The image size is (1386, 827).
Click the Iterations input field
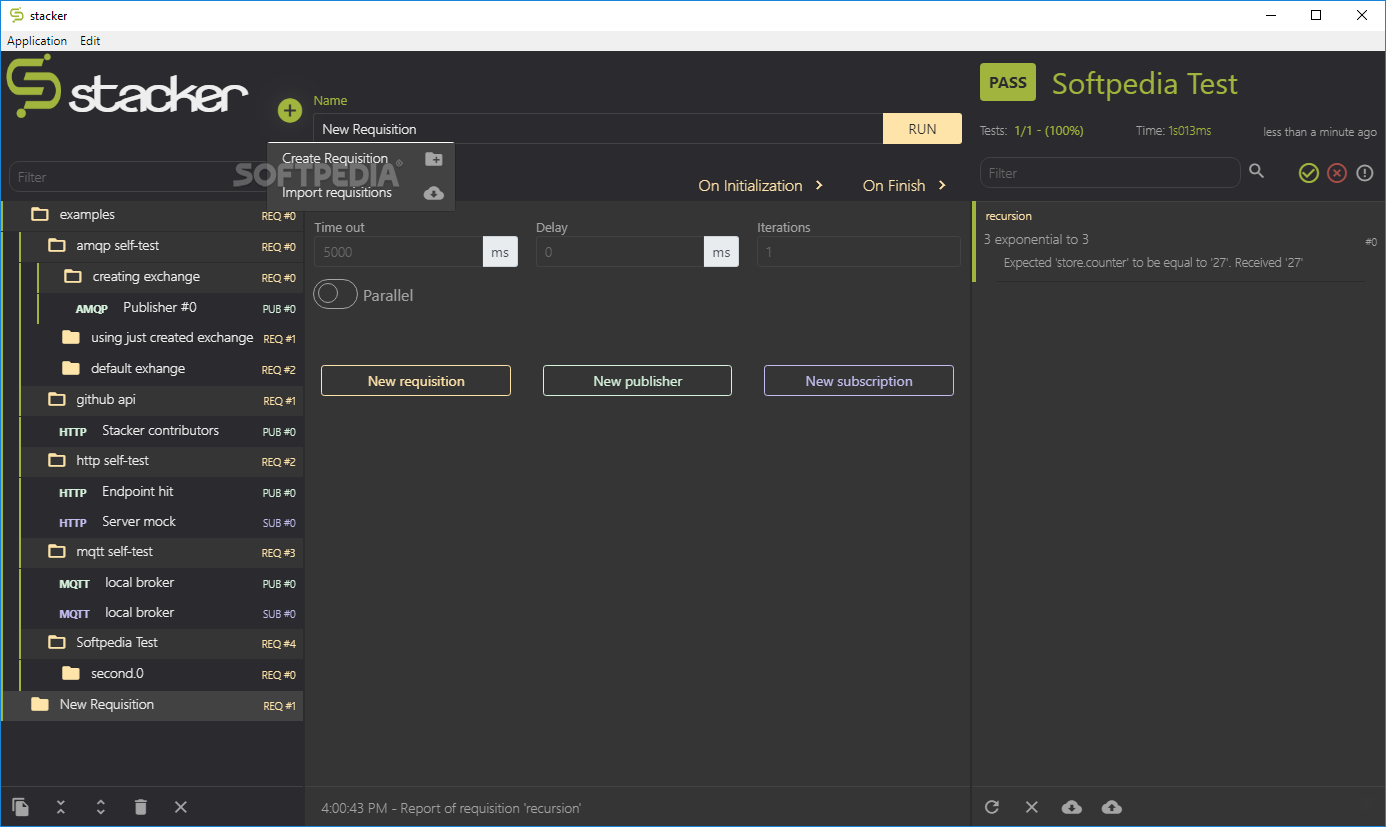859,252
